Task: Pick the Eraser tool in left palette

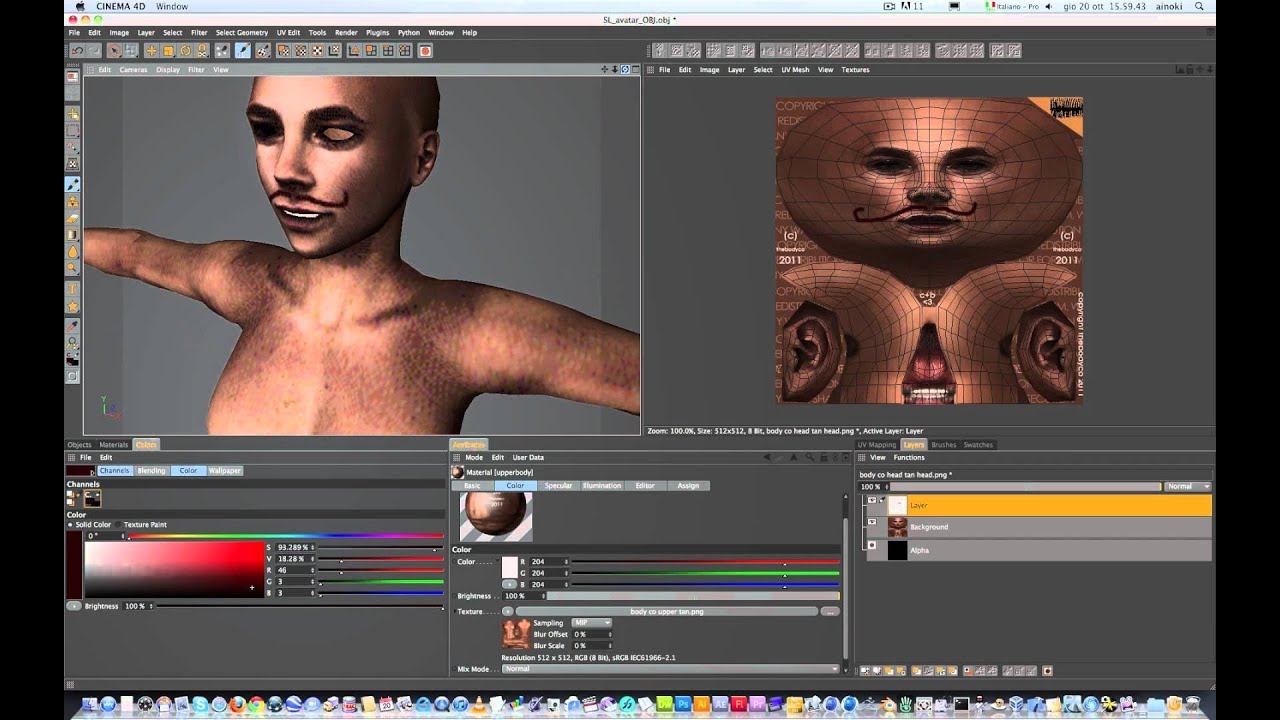Action: 73,219
